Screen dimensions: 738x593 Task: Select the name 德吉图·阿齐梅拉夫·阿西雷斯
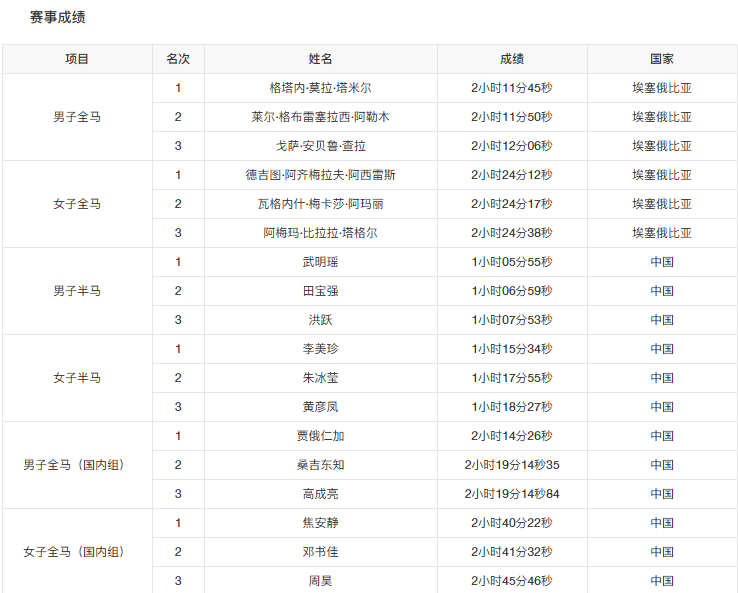321,175
